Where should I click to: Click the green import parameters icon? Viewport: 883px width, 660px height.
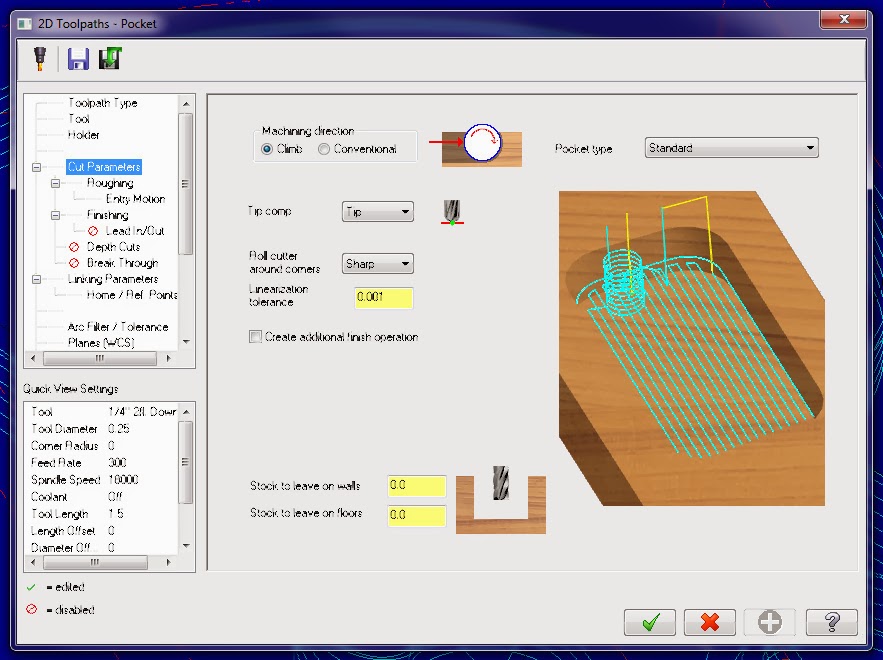coord(110,58)
